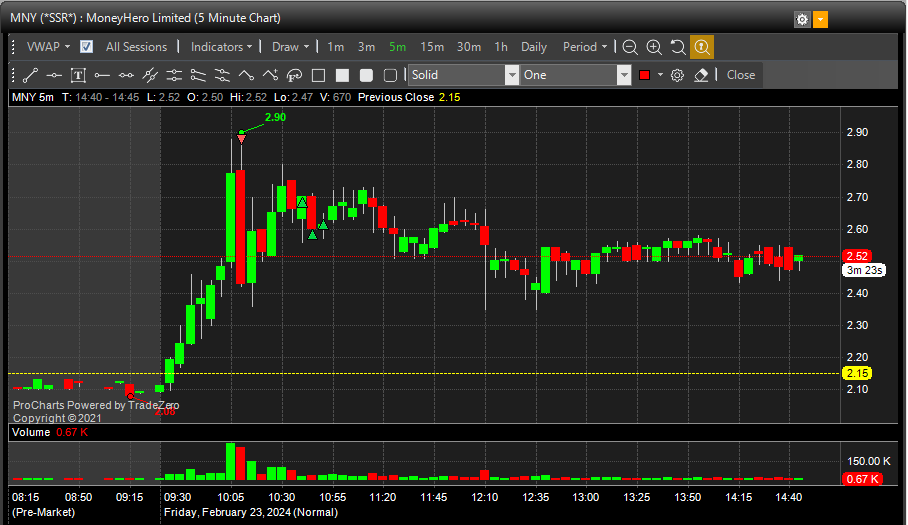The width and height of the screenshot is (908, 525).
Task: Switch to the Daily timeframe
Action: pyautogui.click(x=534, y=47)
